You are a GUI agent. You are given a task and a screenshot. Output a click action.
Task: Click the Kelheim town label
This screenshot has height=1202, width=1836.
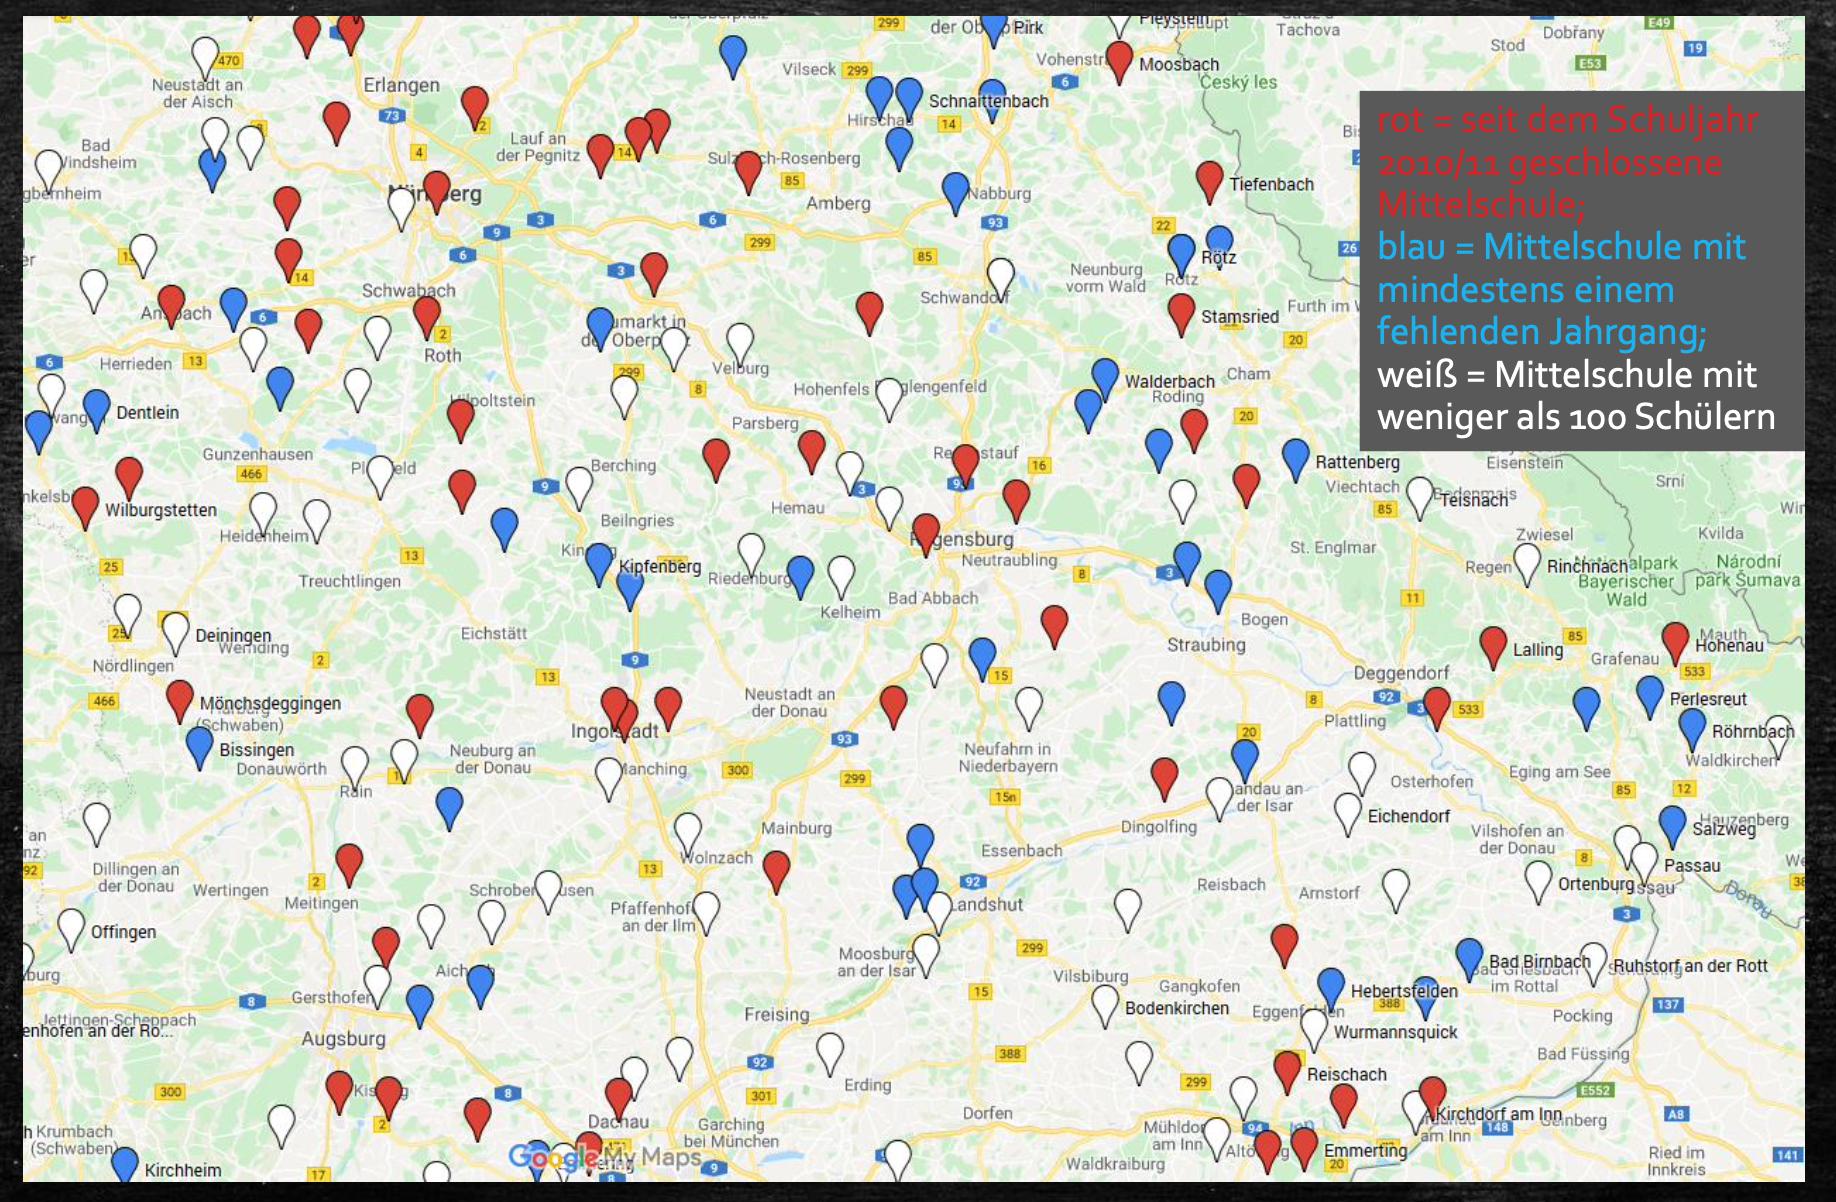[850, 612]
